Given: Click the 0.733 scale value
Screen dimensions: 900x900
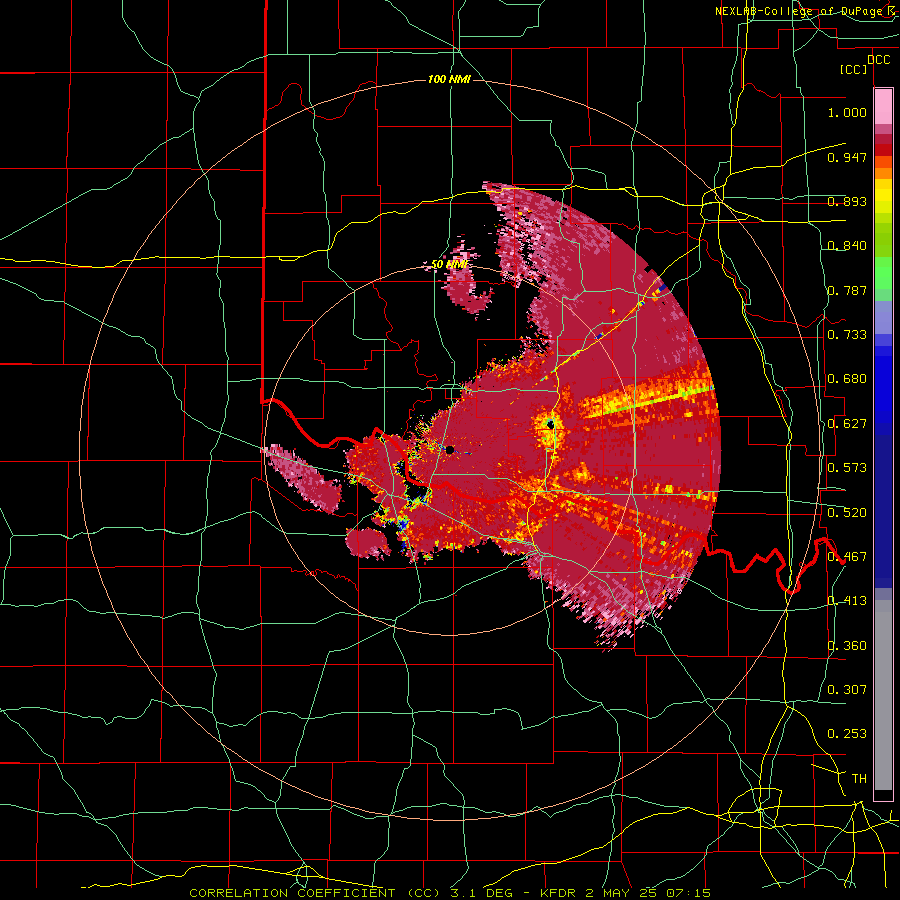Looking at the screenshot, I should [x=847, y=335].
